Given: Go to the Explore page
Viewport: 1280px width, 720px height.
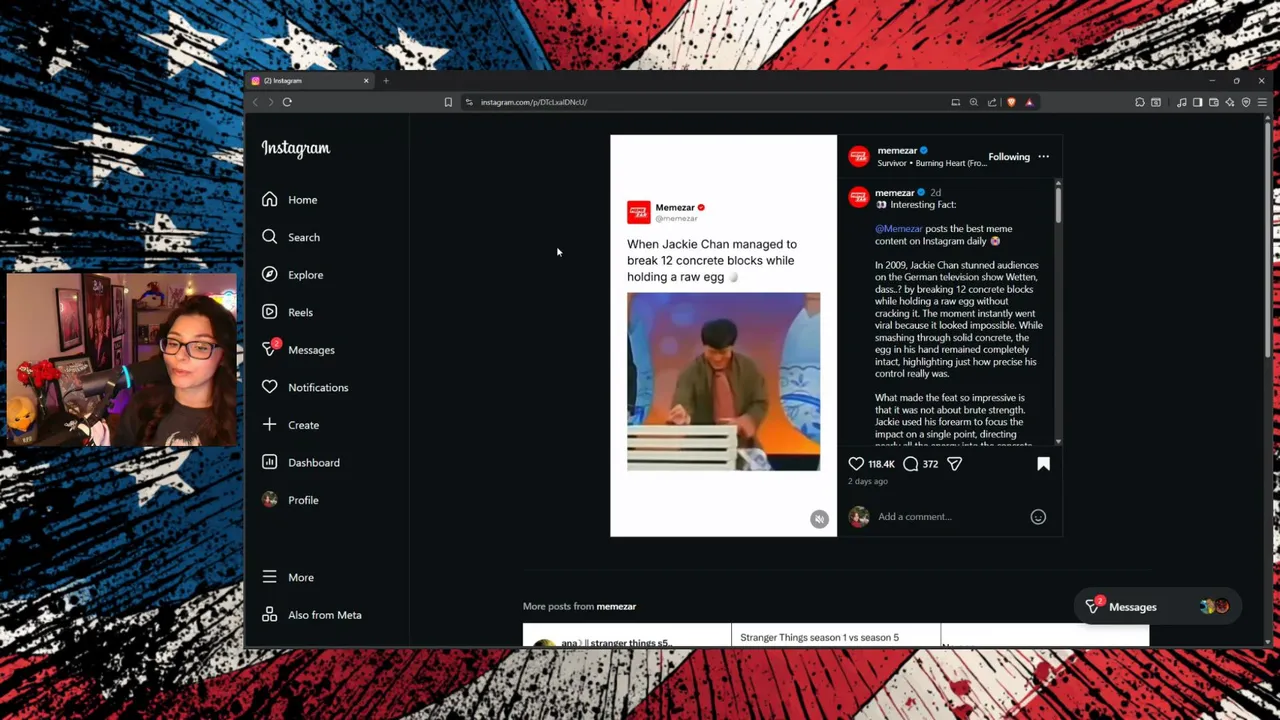Looking at the screenshot, I should (x=292, y=275).
